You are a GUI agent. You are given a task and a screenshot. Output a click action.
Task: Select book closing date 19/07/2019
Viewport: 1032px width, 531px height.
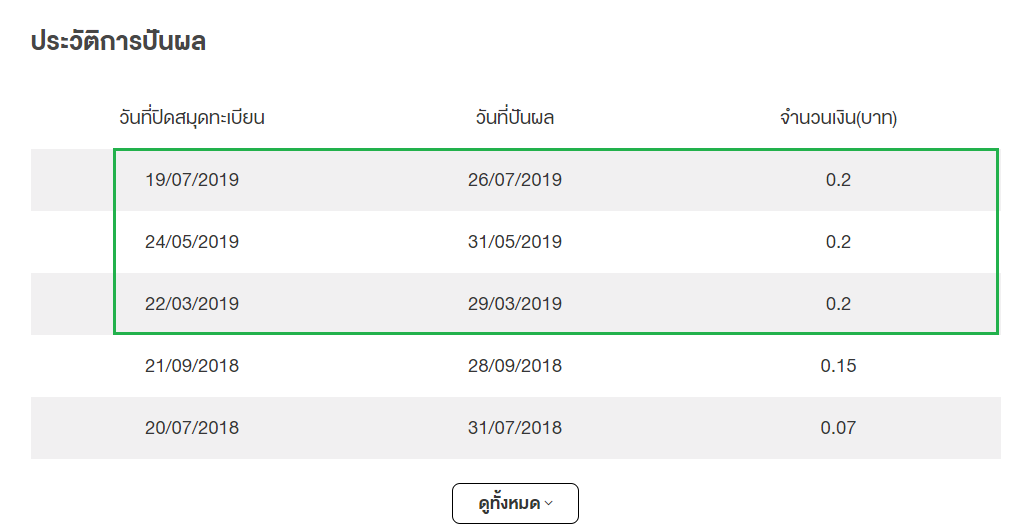coord(192,180)
